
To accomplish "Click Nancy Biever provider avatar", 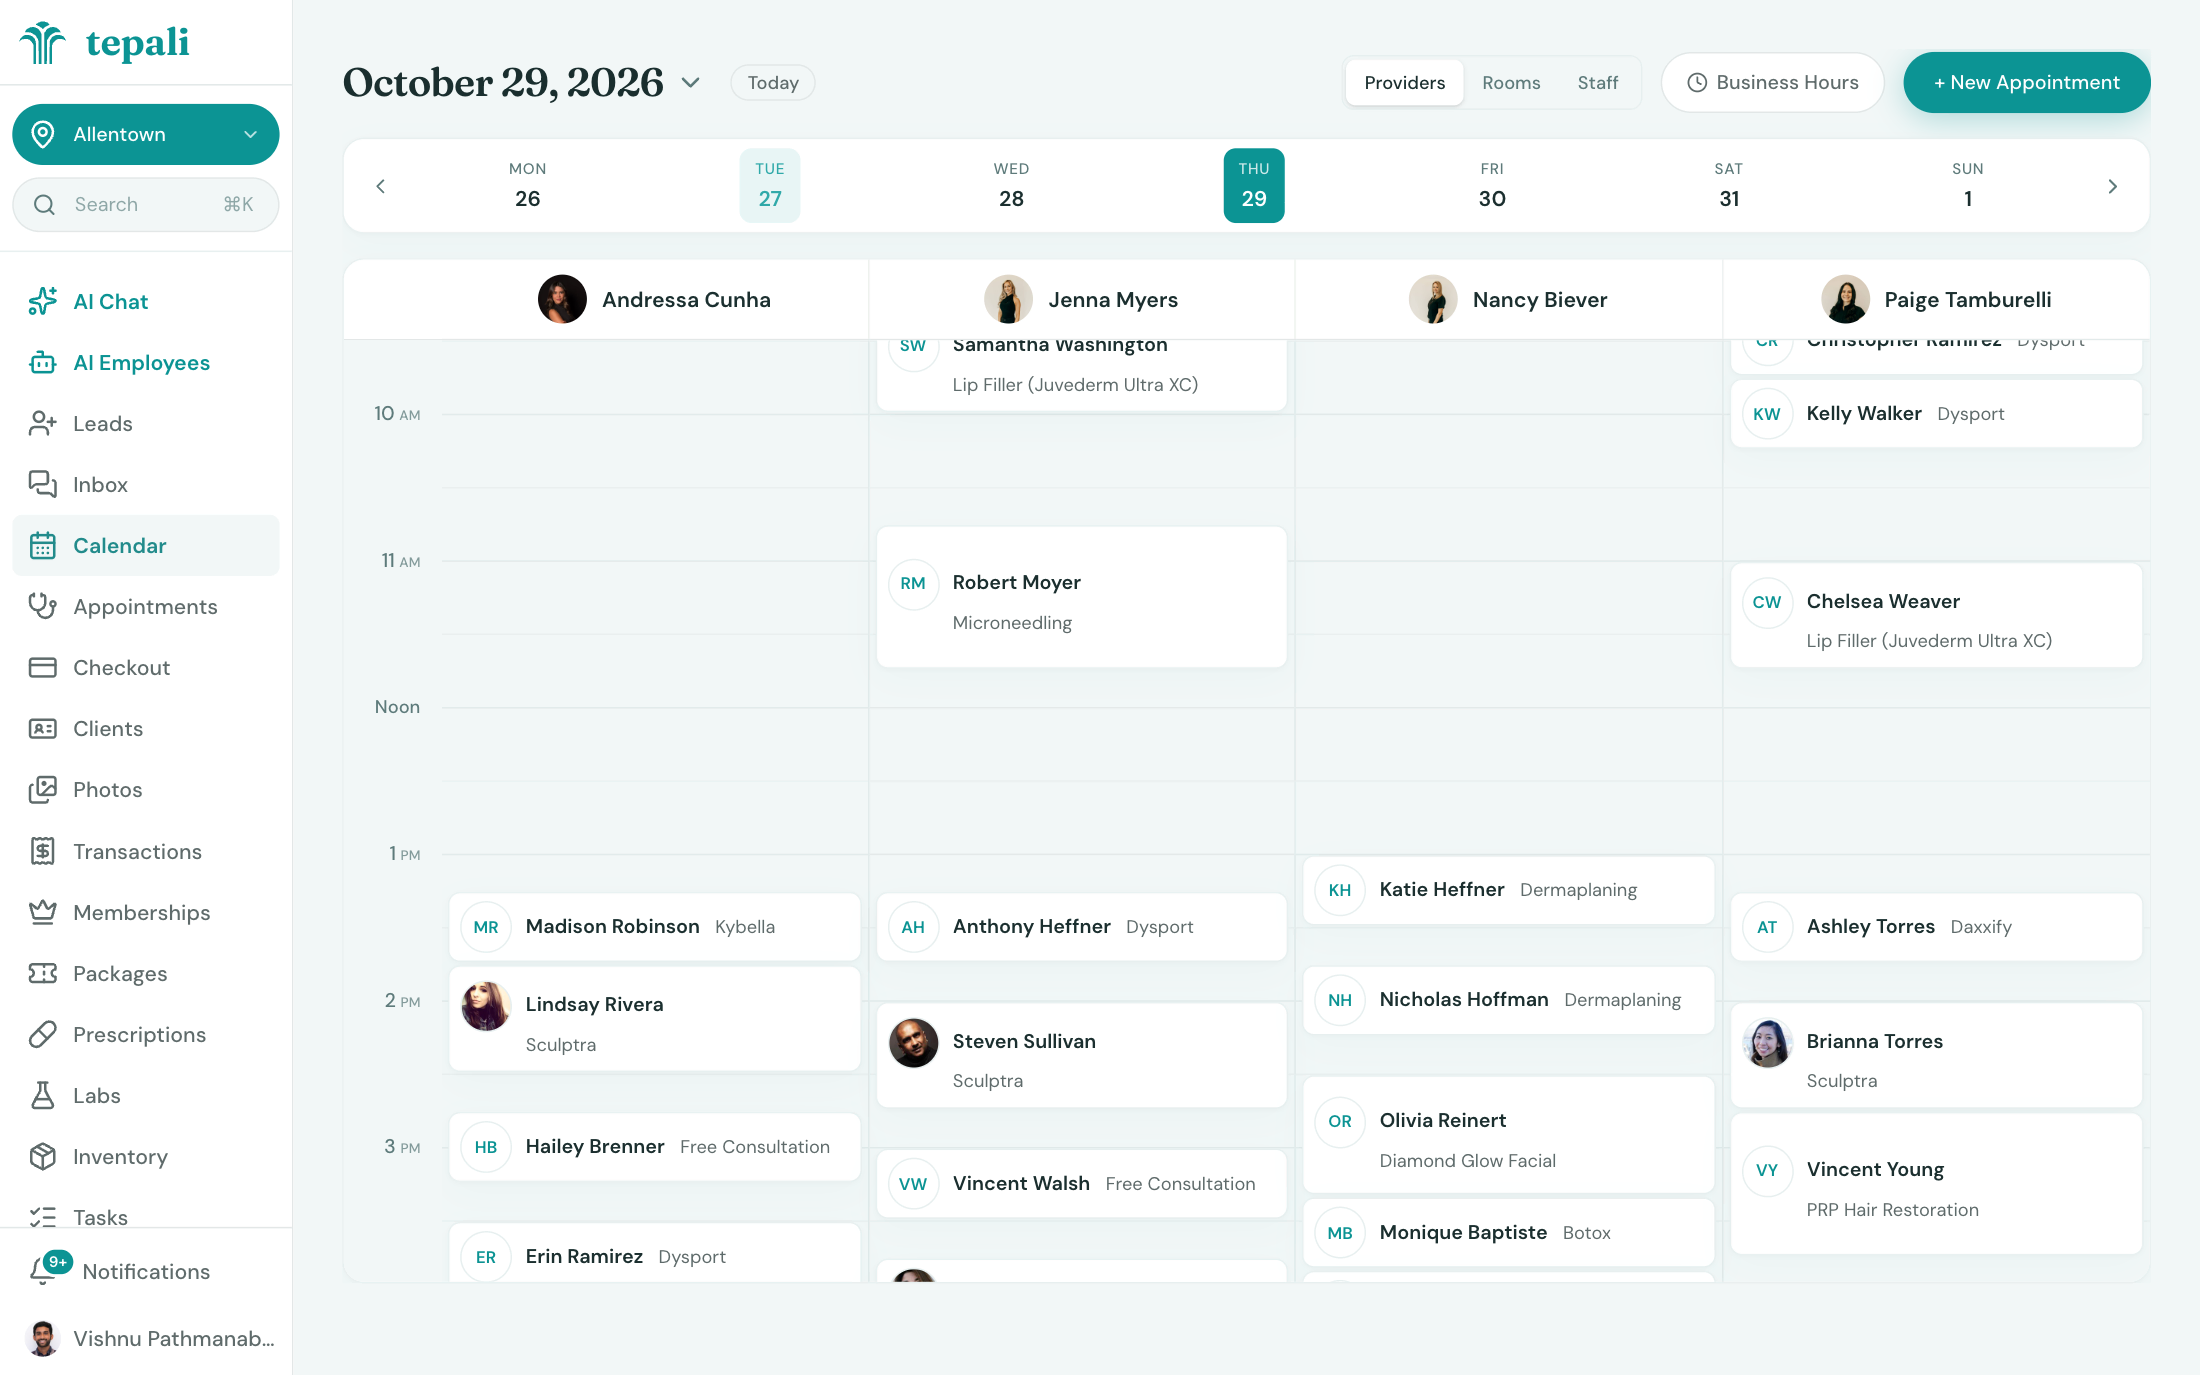I will coord(1433,300).
